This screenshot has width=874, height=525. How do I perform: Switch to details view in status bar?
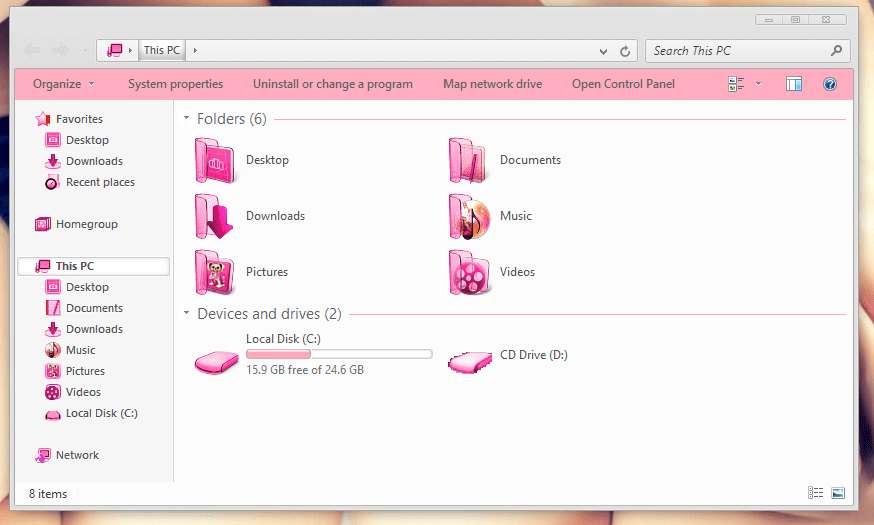[x=815, y=493]
